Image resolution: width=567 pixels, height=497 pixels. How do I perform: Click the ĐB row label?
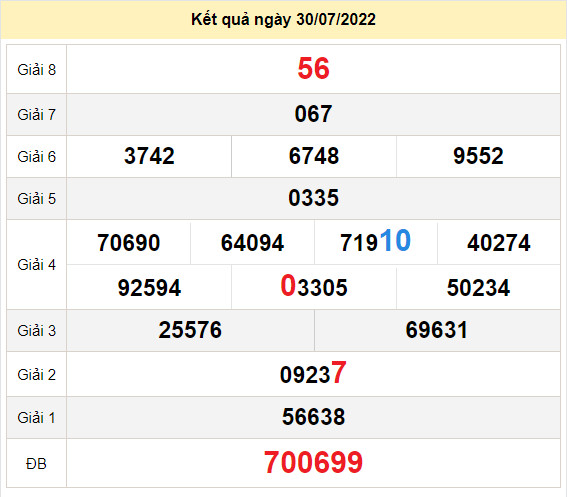coord(36,464)
